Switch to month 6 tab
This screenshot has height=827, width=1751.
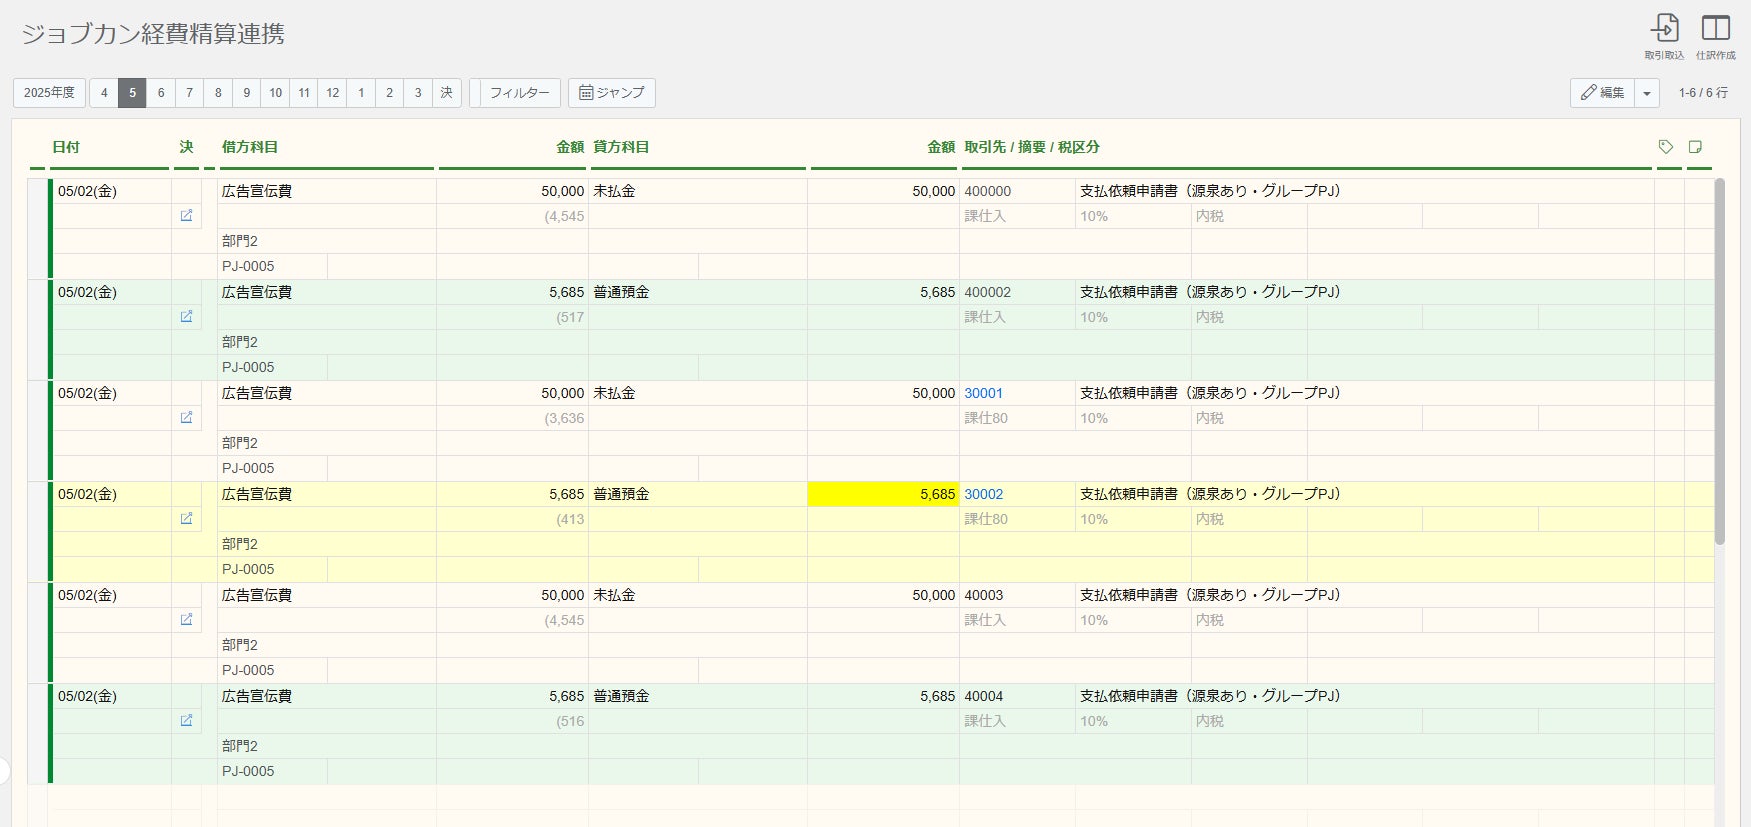tap(161, 93)
